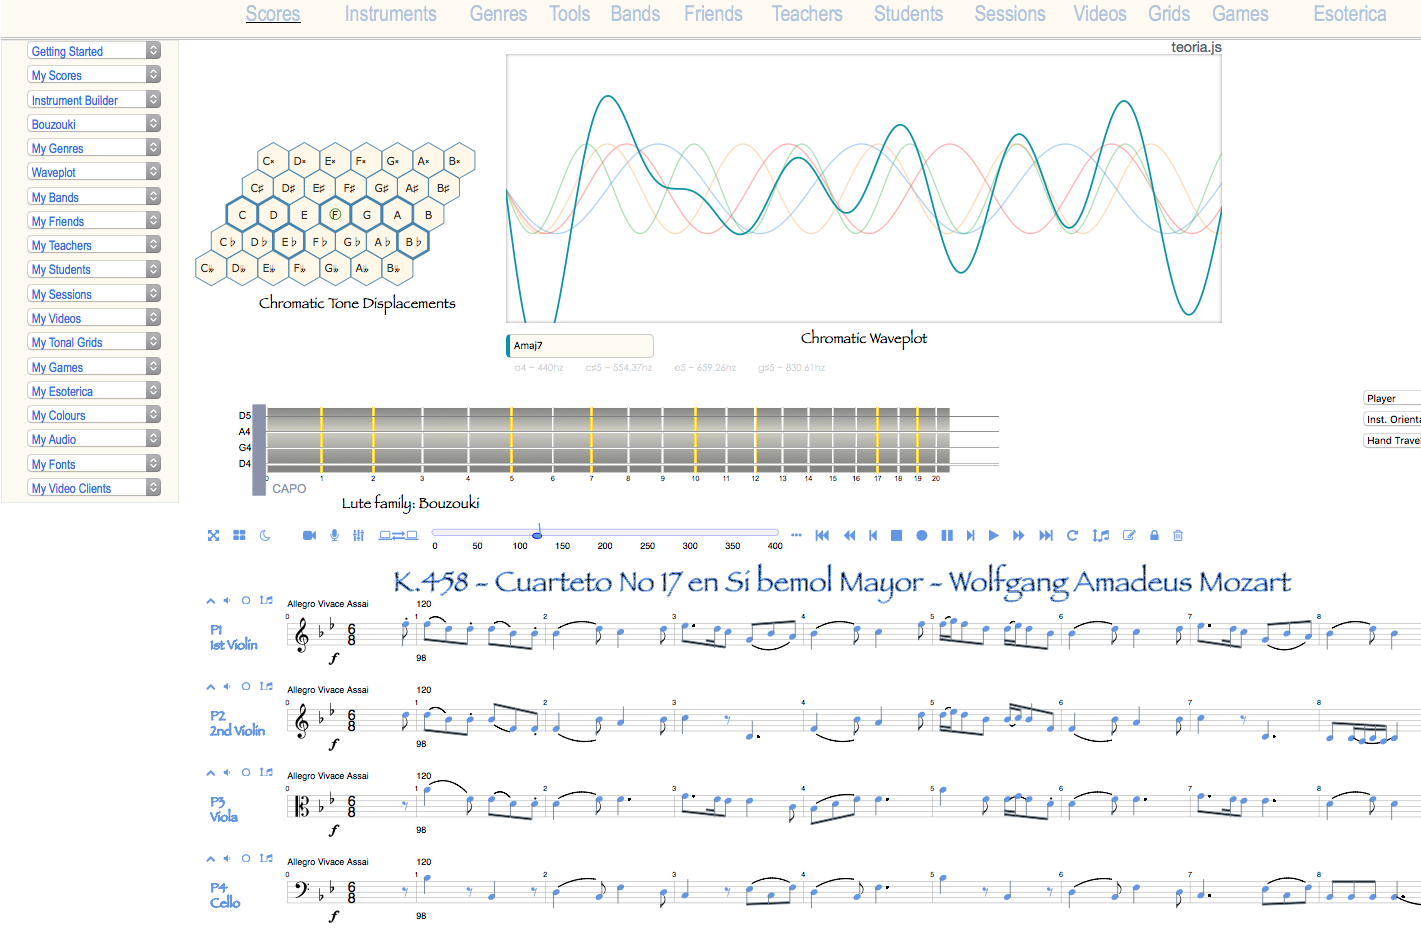
Task: Click the video camera recording icon
Action: [309, 535]
